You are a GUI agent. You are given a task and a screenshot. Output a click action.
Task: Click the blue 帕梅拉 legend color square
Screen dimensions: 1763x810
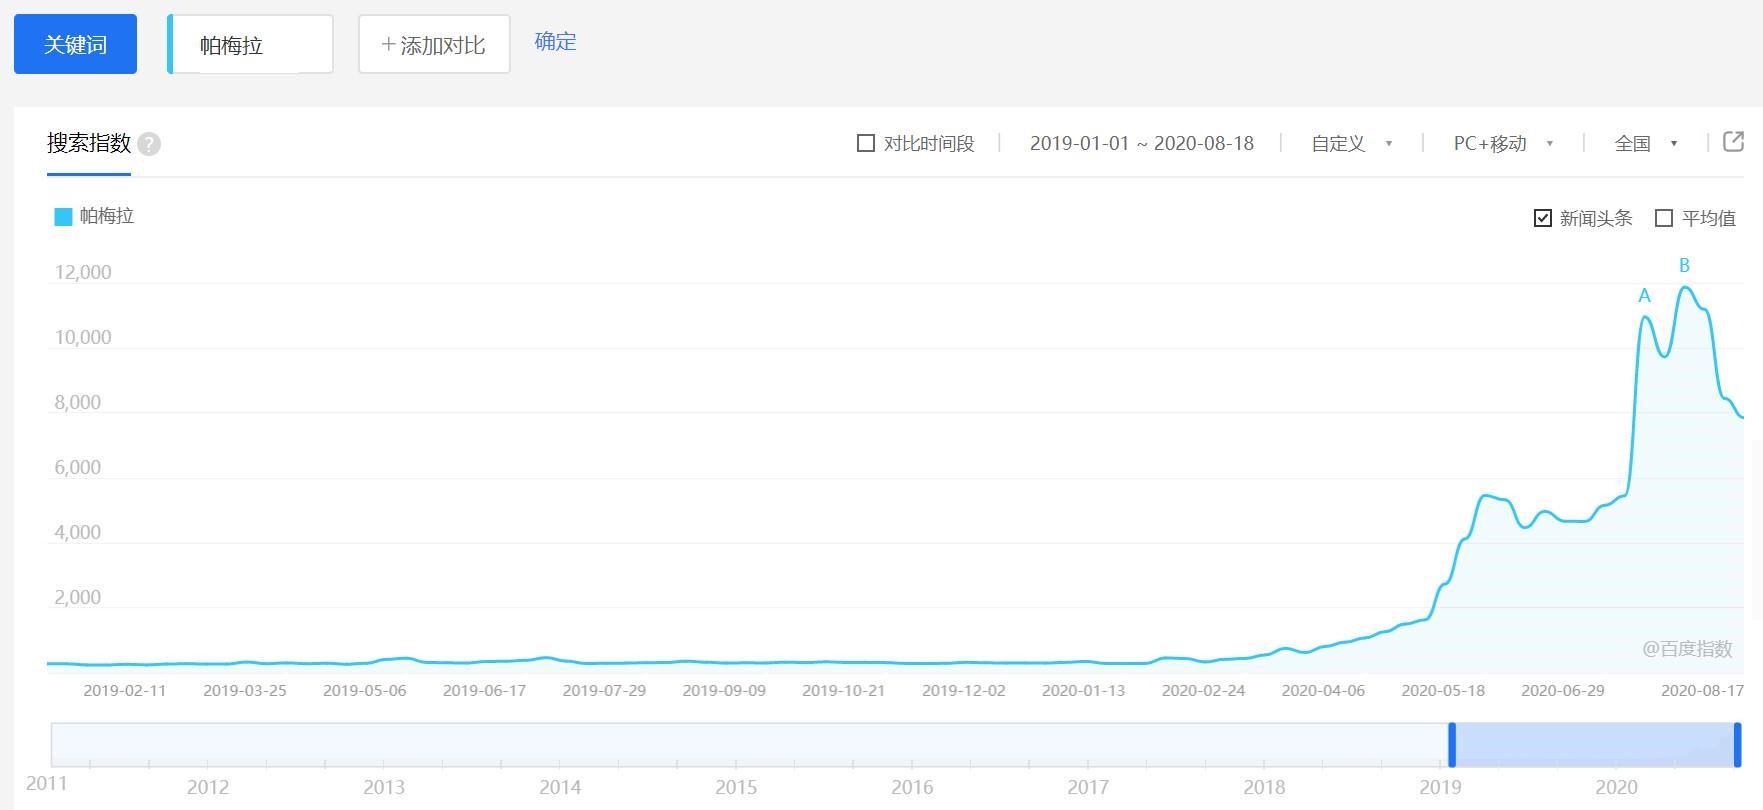(63, 217)
